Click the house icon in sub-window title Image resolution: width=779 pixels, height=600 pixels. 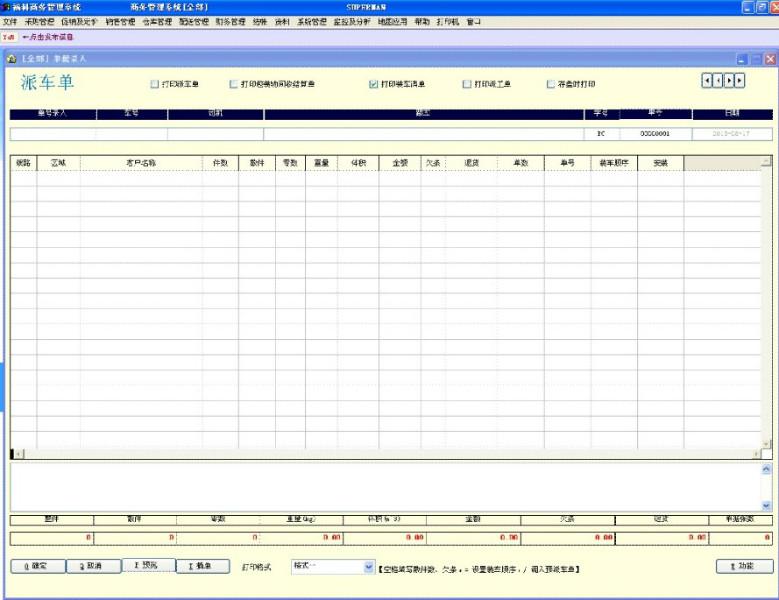pos(11,59)
